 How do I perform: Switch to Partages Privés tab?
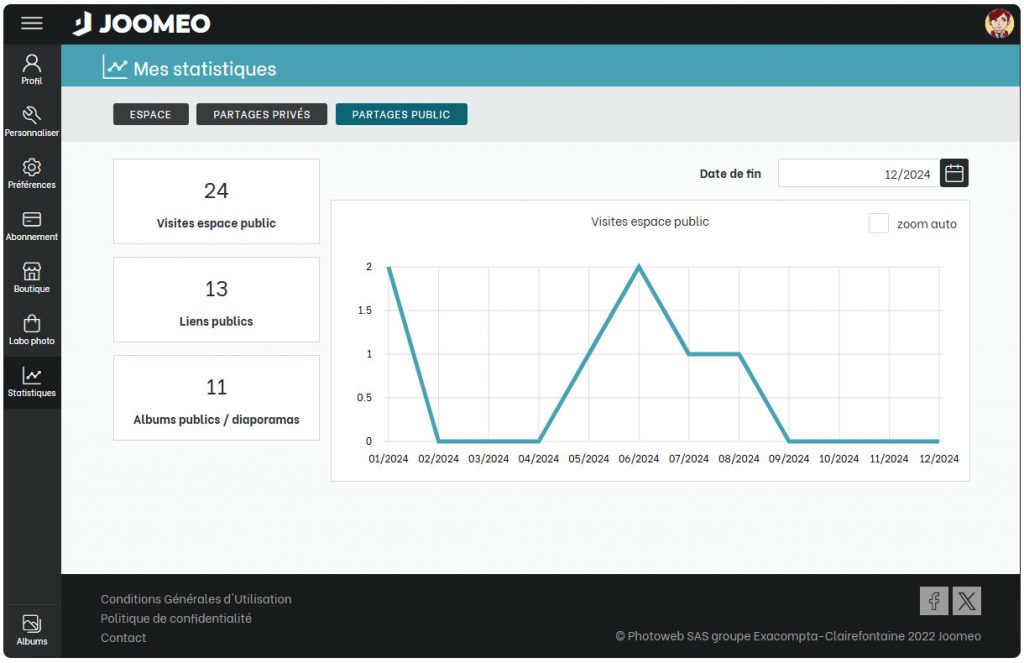point(262,115)
